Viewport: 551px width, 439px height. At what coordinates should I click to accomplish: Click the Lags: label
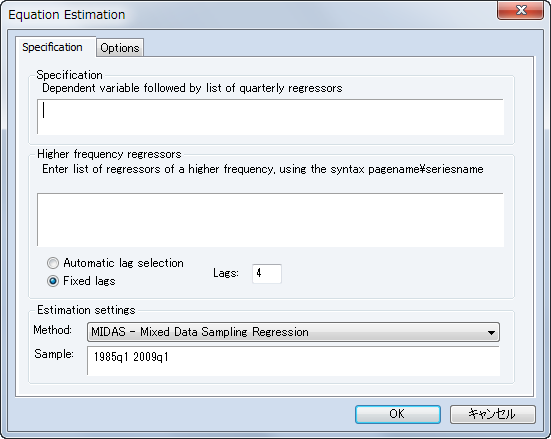click(x=226, y=273)
